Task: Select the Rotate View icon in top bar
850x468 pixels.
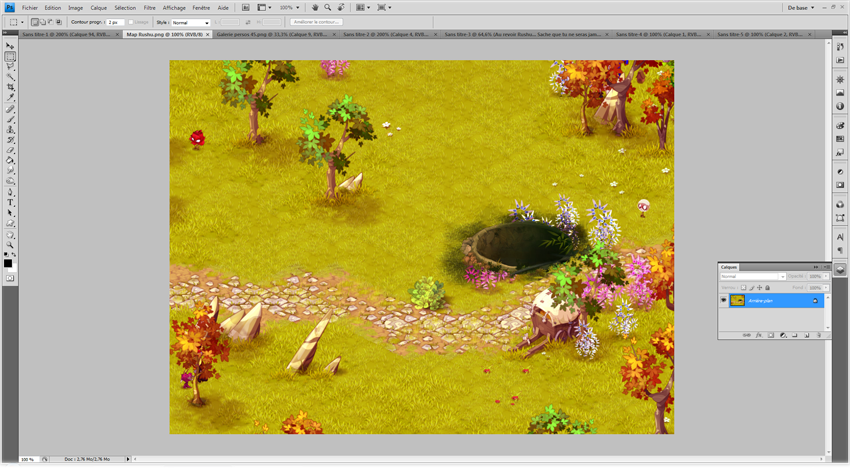Action: 341,8
